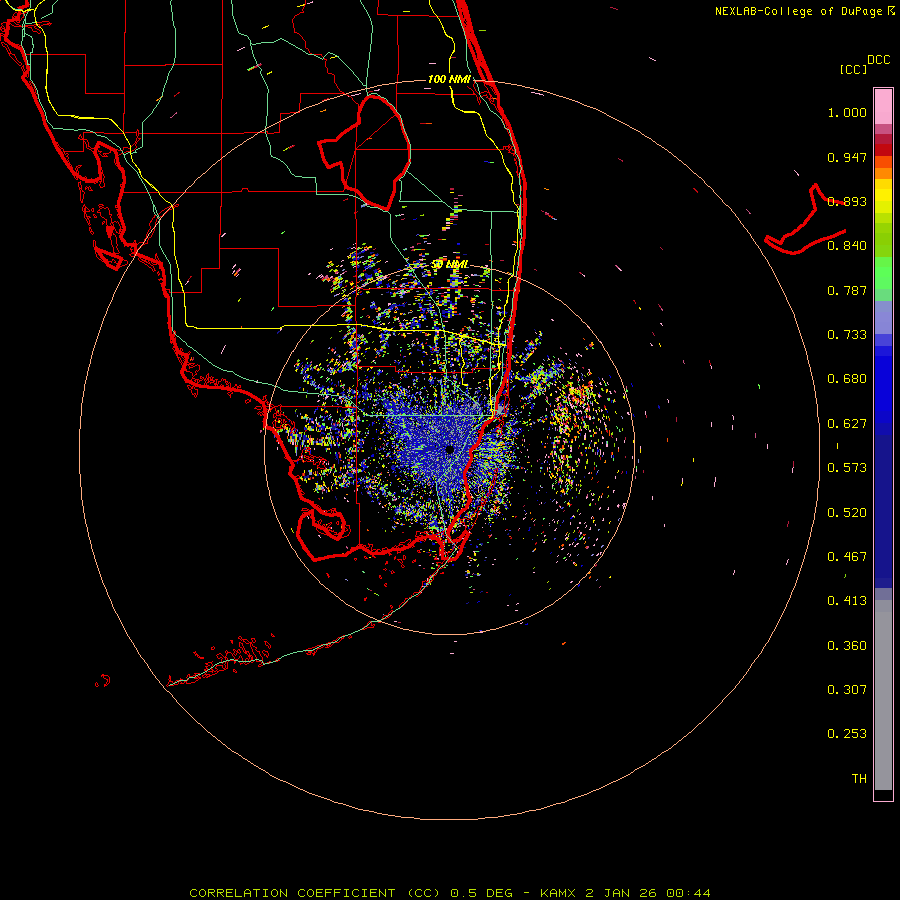
Task: Click the 0.307 scale value
Action: (x=847, y=690)
